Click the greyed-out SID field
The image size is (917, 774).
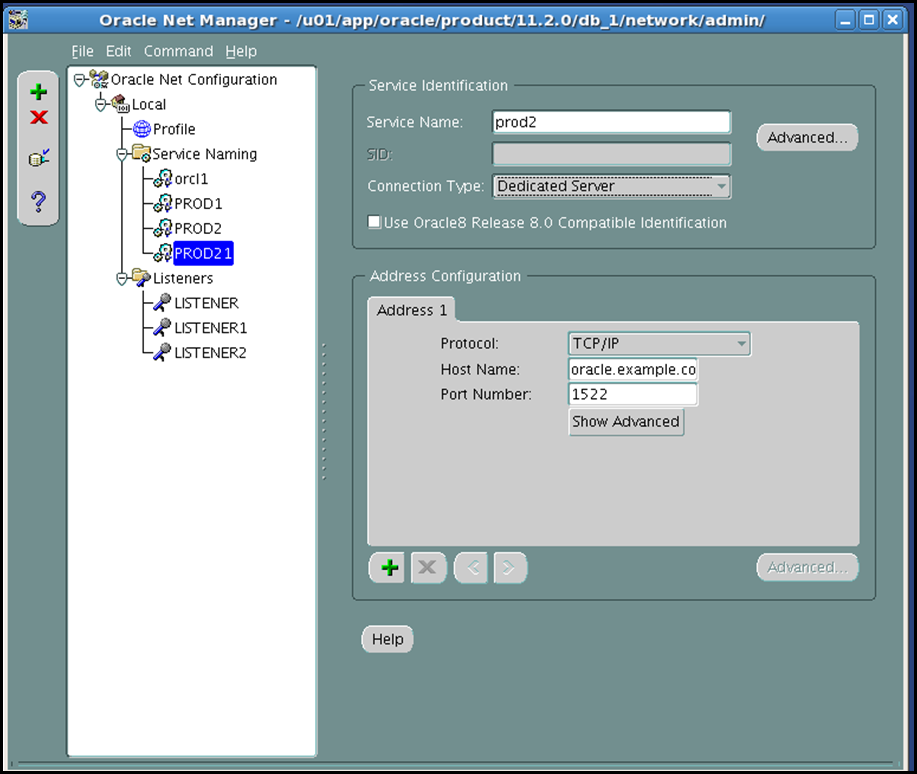(x=612, y=154)
